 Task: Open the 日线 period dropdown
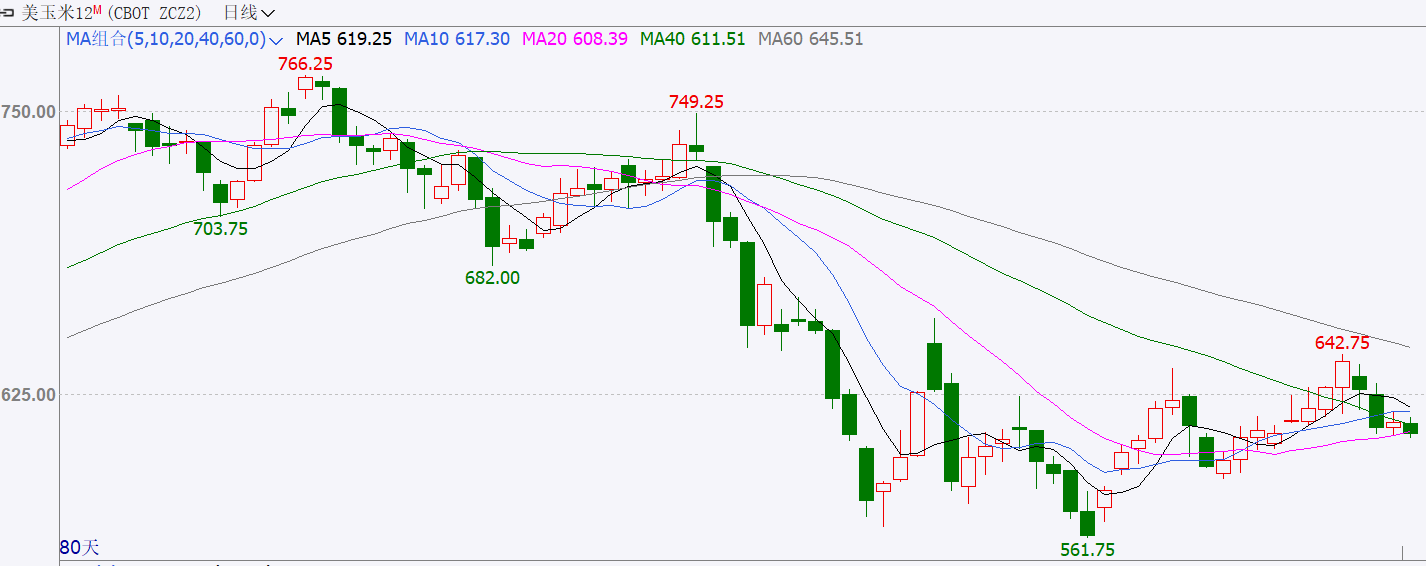click(x=249, y=13)
